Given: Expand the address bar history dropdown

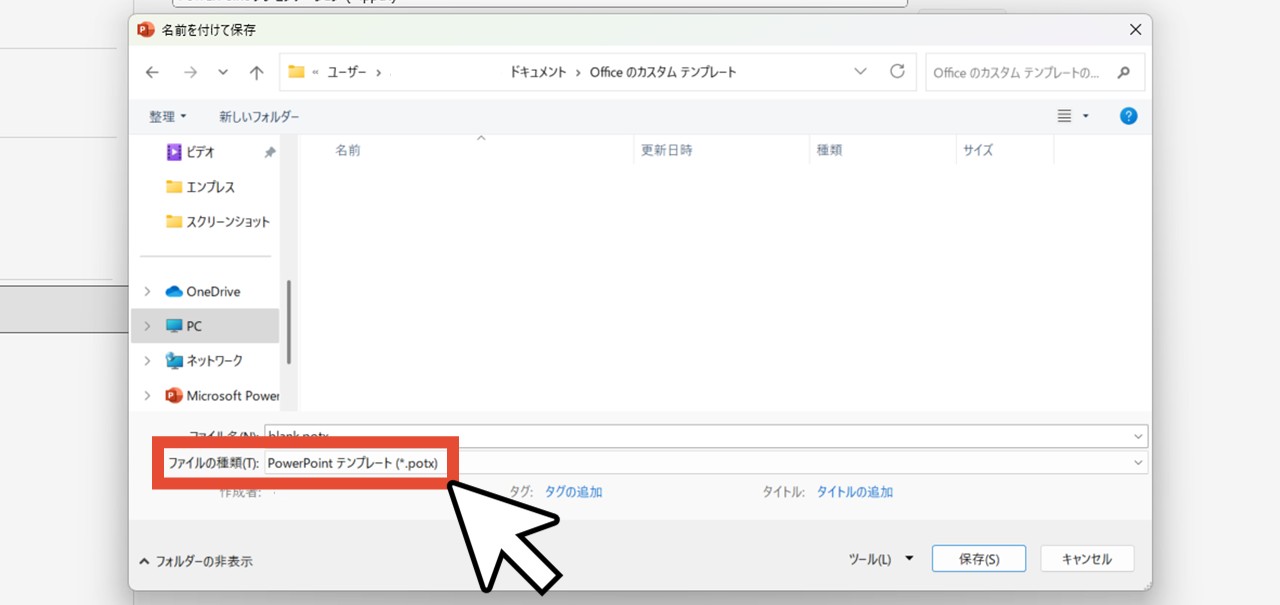Looking at the screenshot, I should pos(860,72).
